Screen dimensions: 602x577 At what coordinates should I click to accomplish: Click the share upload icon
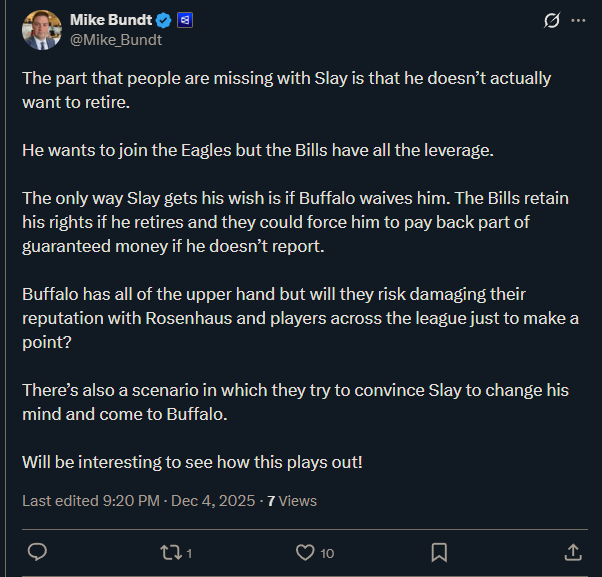click(573, 552)
